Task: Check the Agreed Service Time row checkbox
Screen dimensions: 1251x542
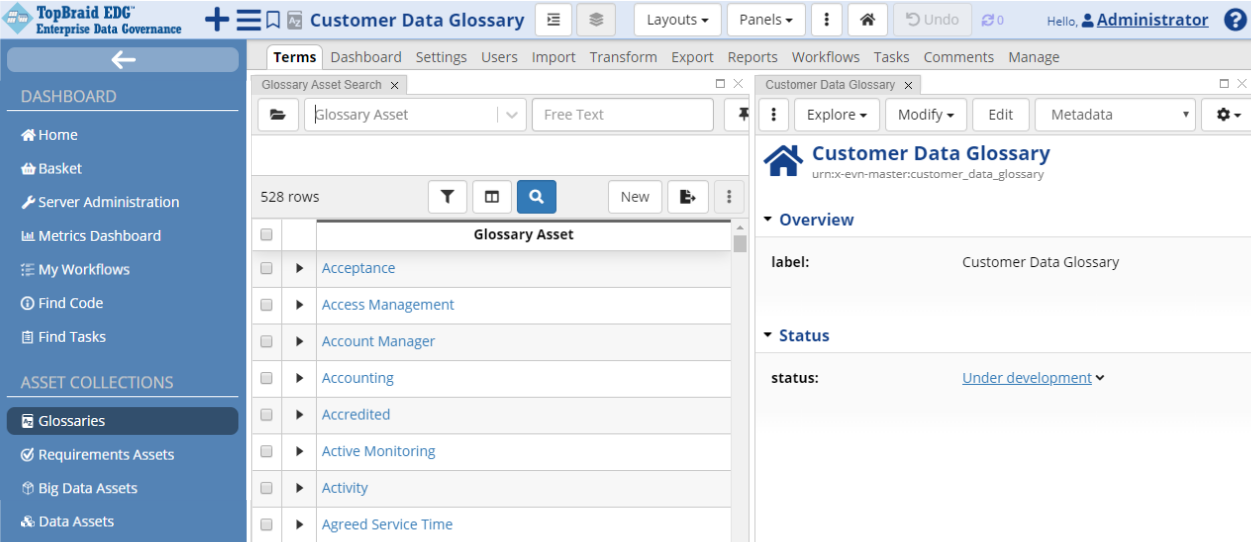Action: click(266, 524)
